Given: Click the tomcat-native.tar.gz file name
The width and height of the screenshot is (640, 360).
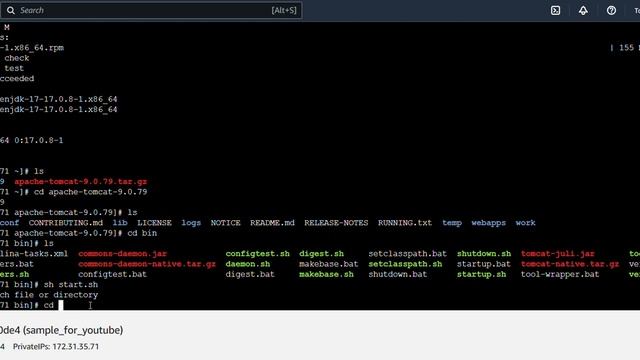Looking at the screenshot, I should (570, 264).
